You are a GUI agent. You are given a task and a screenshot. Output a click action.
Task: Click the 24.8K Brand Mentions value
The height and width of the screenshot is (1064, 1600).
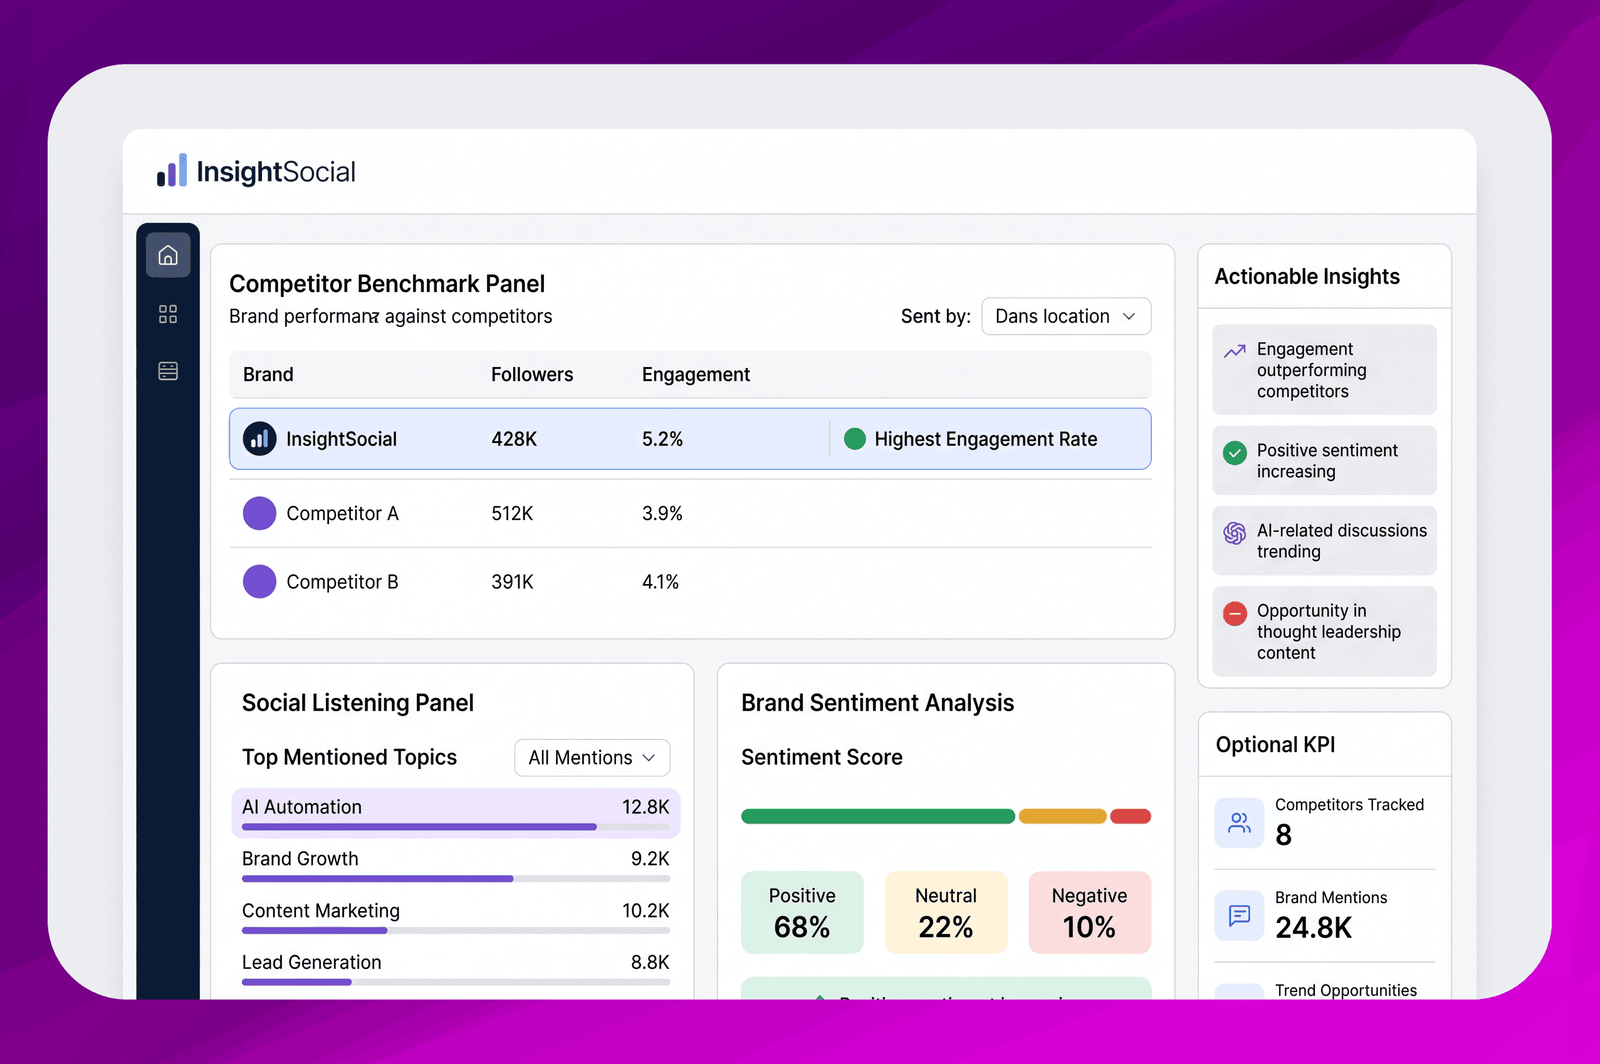[x=1314, y=928]
